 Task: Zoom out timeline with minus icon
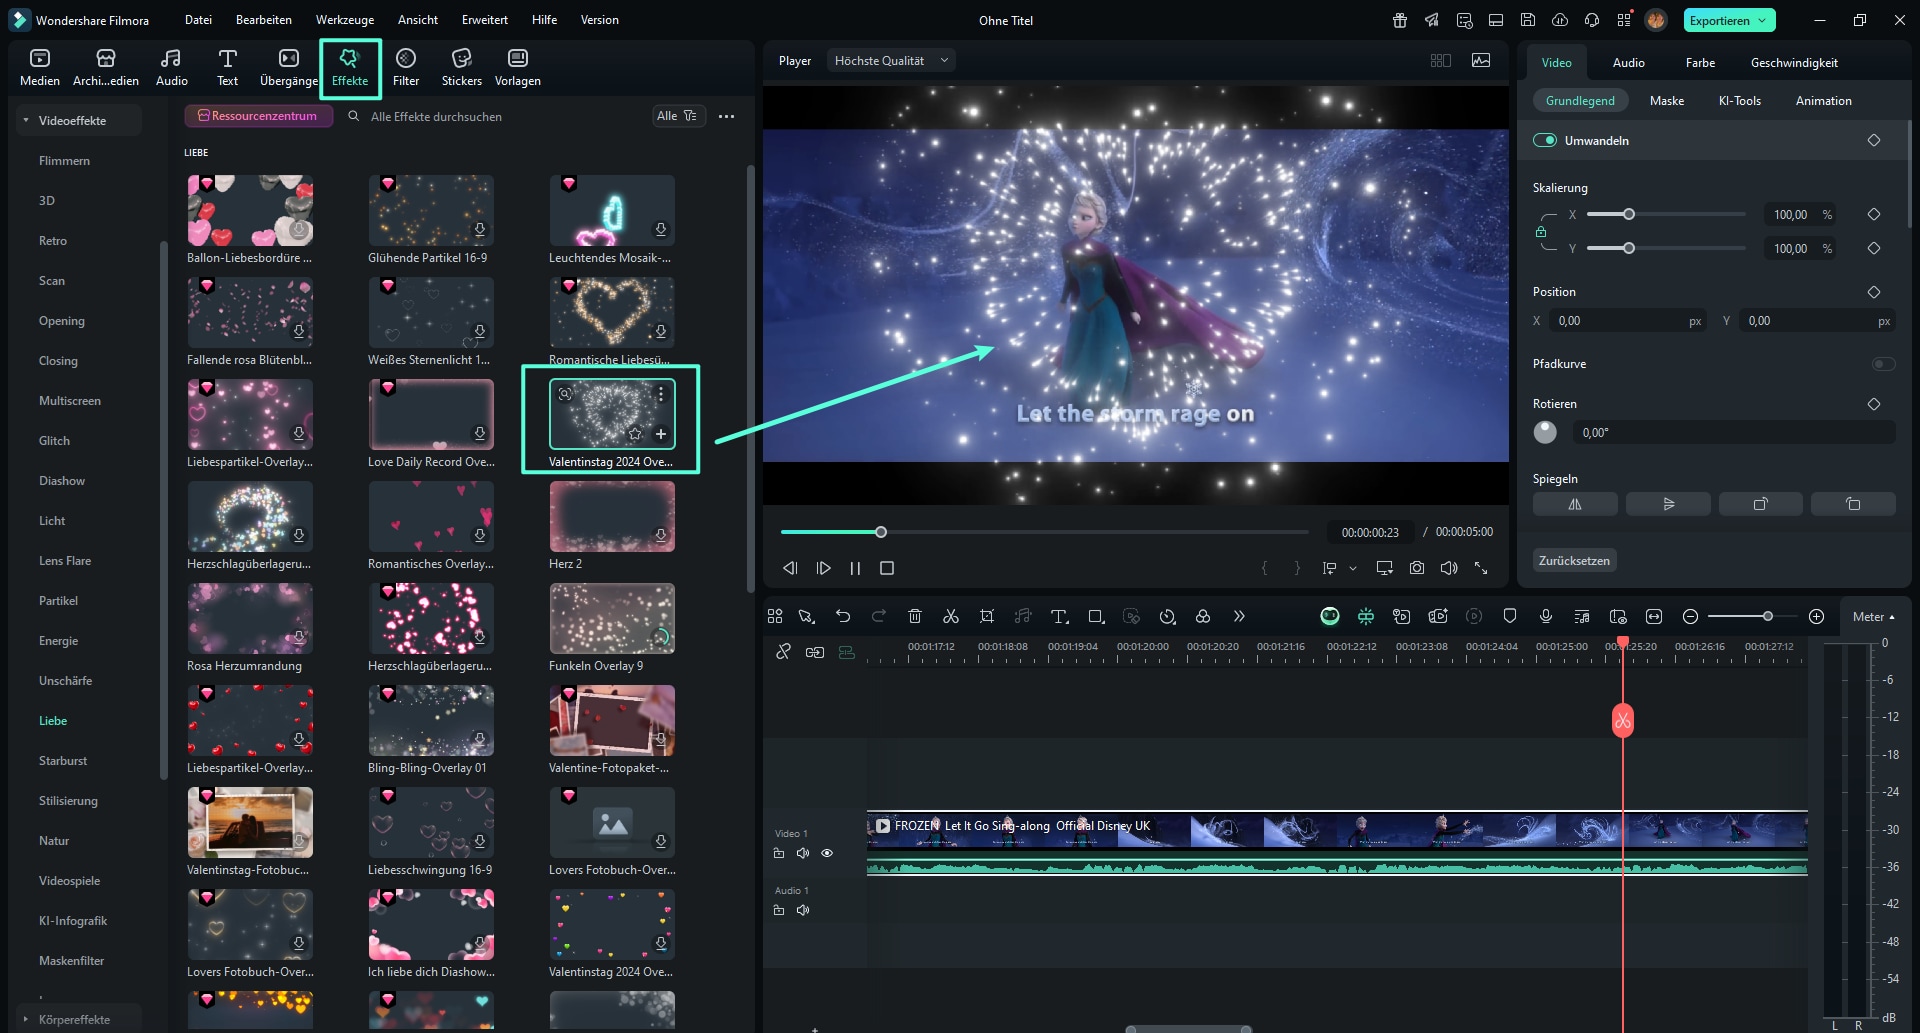tap(1690, 616)
